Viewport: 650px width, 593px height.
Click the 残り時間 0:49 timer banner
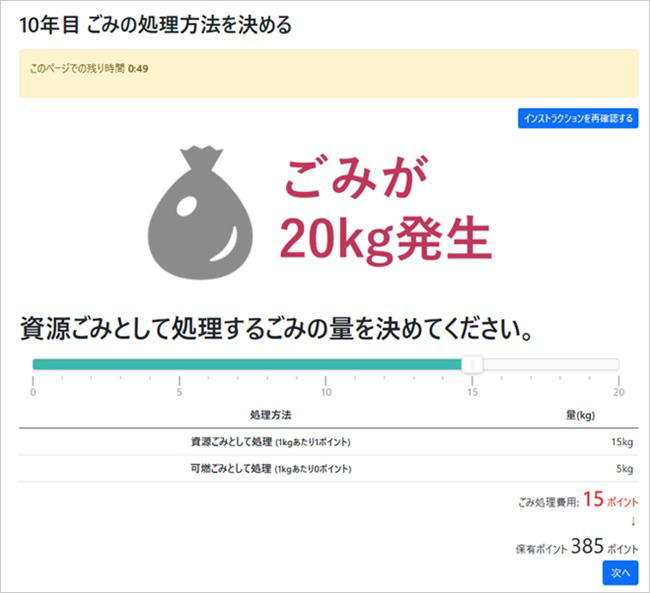[x=328, y=72]
